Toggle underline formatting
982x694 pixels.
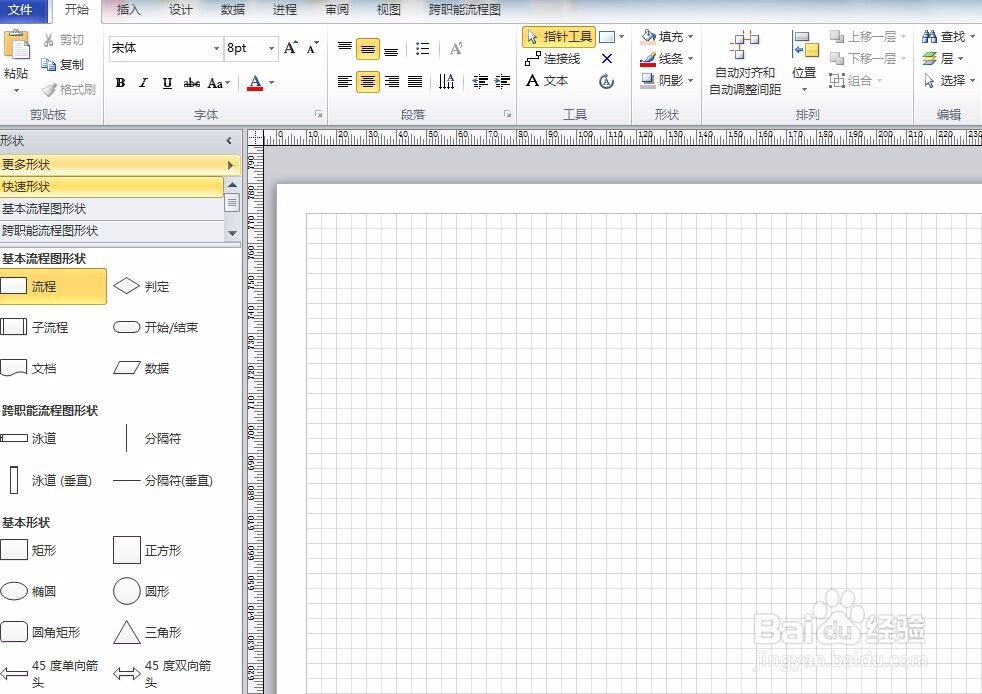pos(167,83)
